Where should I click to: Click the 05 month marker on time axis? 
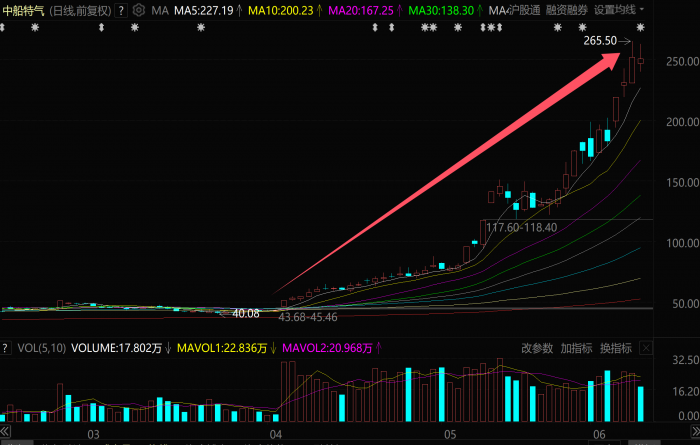tap(450, 434)
